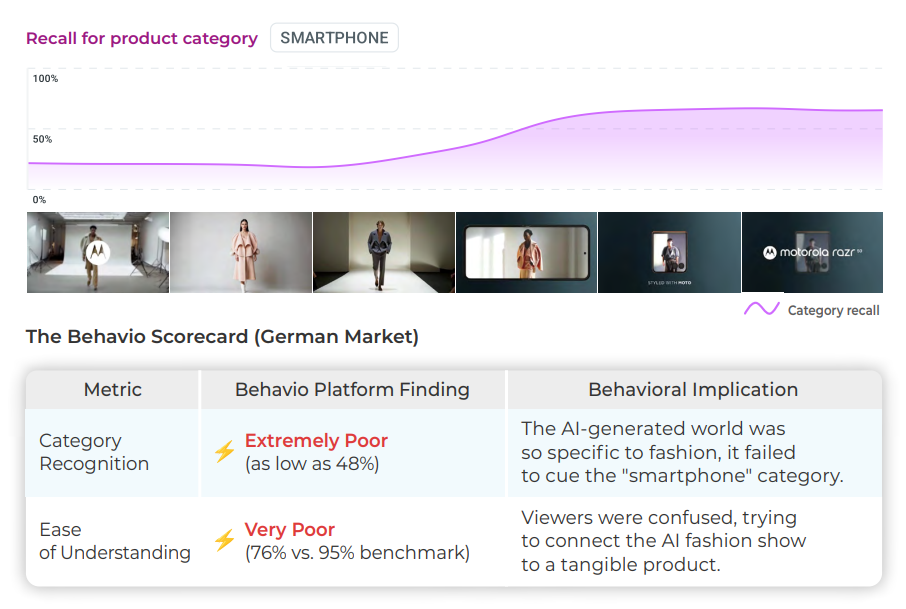Click the Behavioral Implication column header

coord(693,390)
